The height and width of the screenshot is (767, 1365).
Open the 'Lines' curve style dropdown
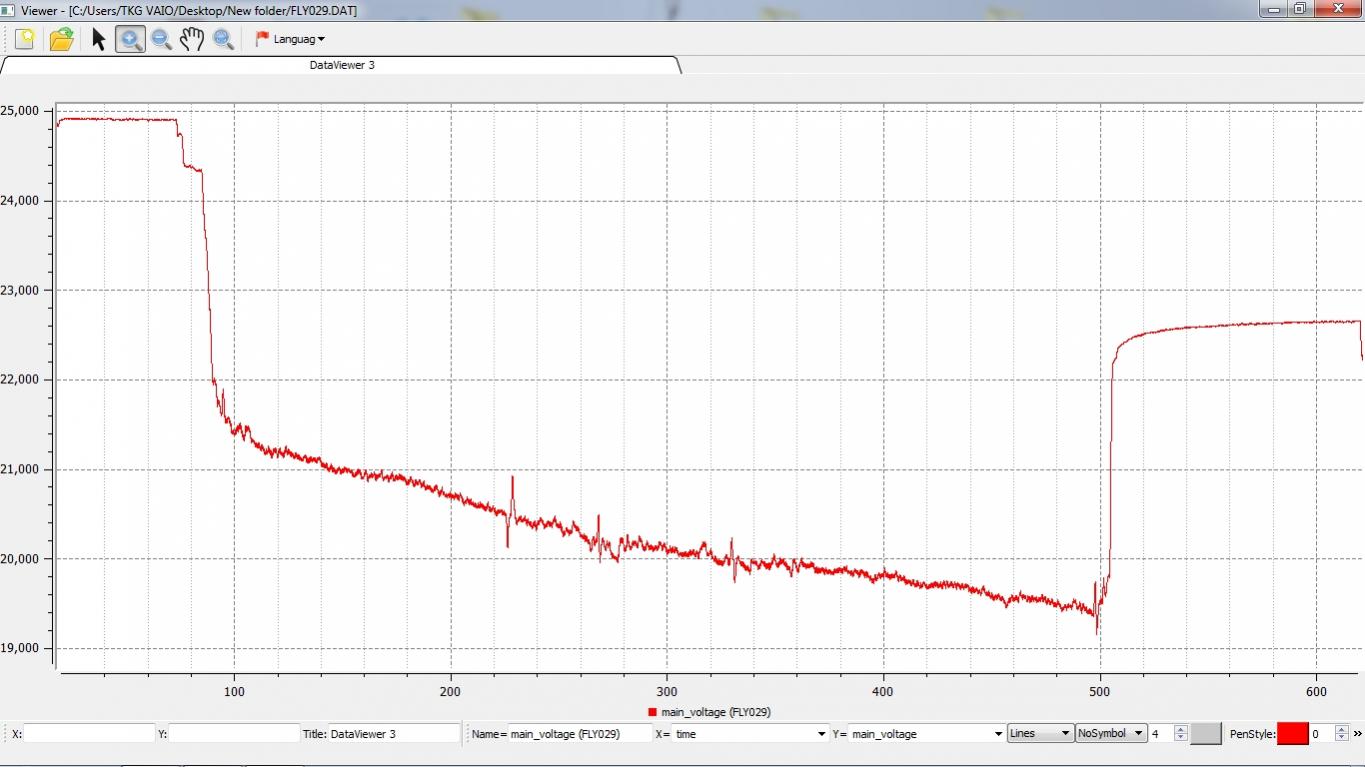tap(1040, 733)
